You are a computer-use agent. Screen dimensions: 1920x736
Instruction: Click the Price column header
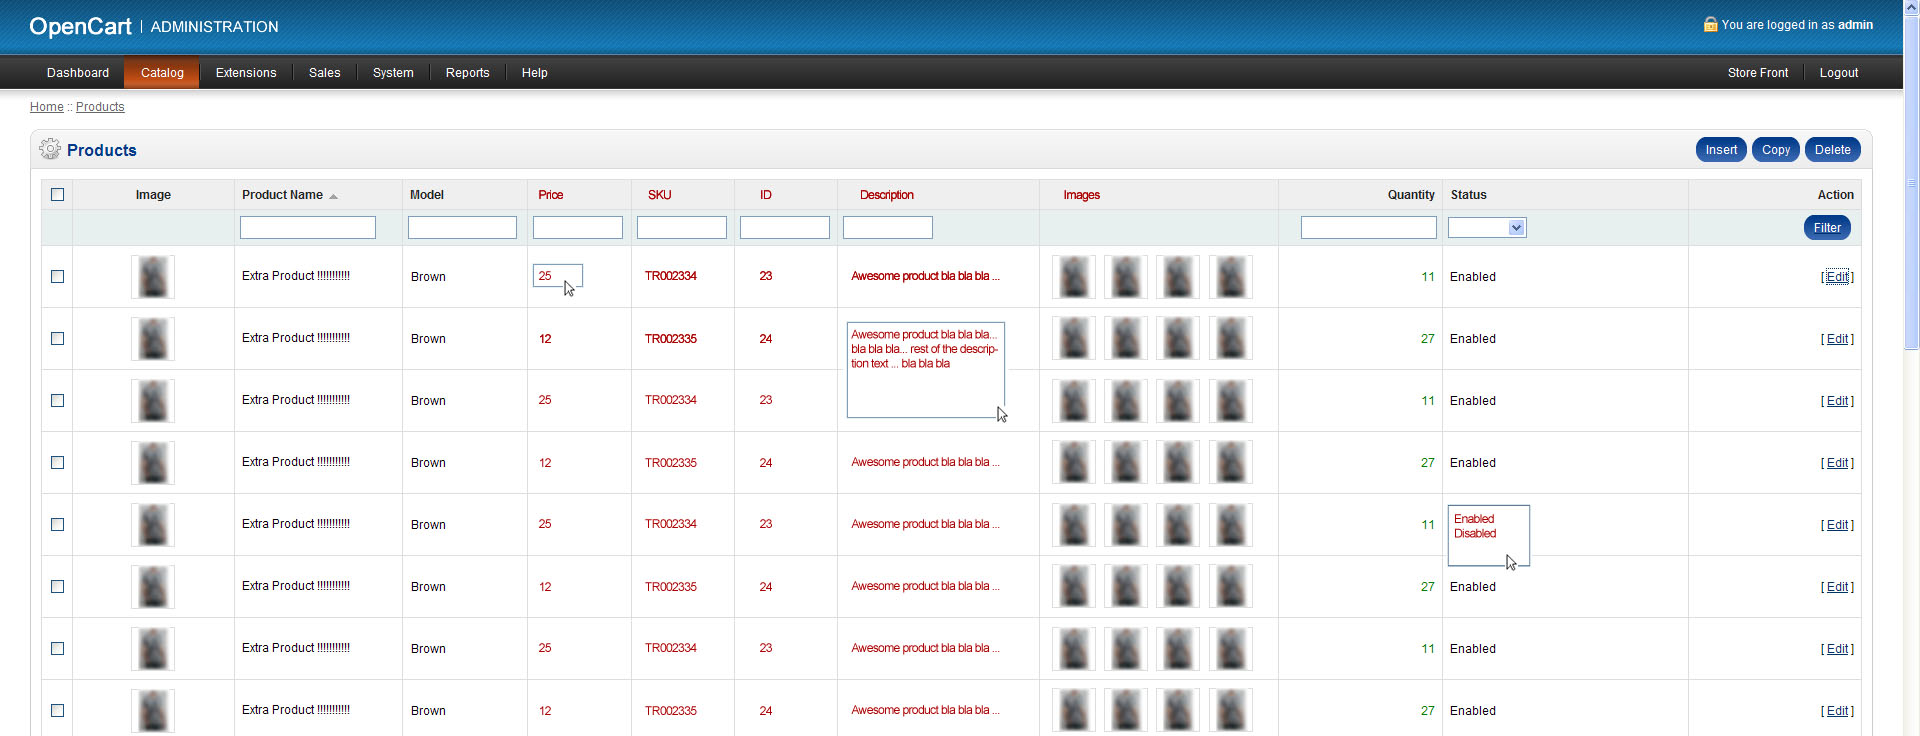tap(551, 195)
